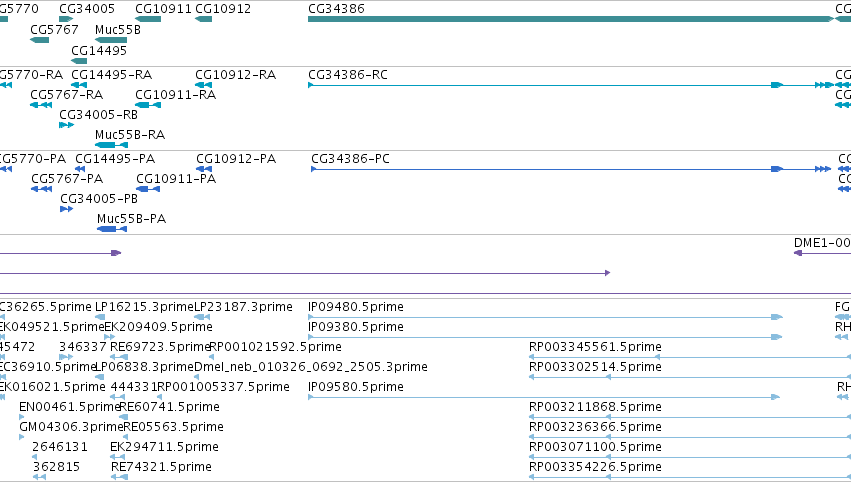
Task: Select the CG10911-PA protein label
Action: click(x=176, y=179)
